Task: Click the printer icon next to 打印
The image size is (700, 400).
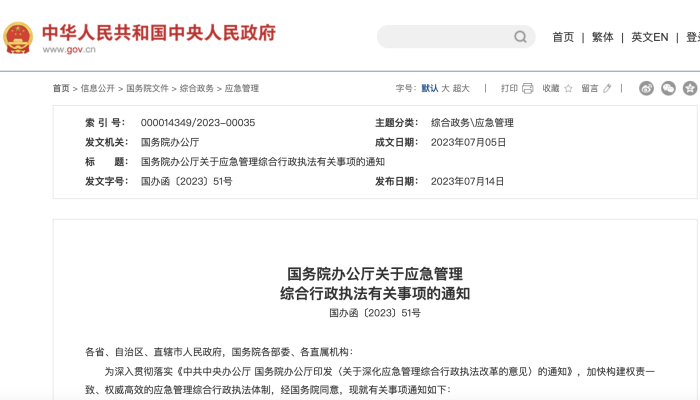Action: pyautogui.click(x=528, y=88)
